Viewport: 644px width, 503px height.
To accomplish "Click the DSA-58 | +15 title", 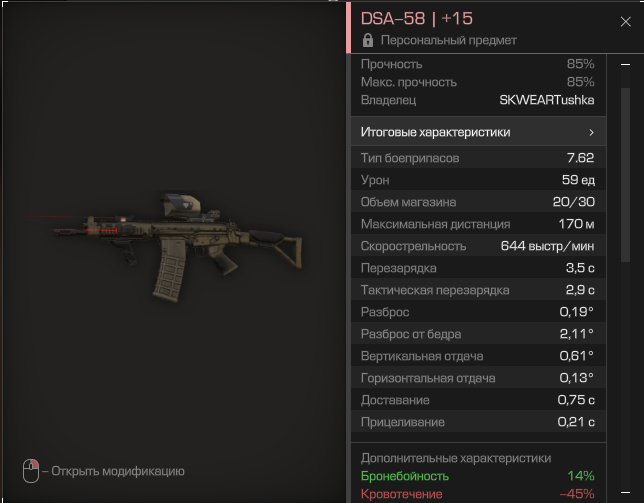I will tap(416, 18).
